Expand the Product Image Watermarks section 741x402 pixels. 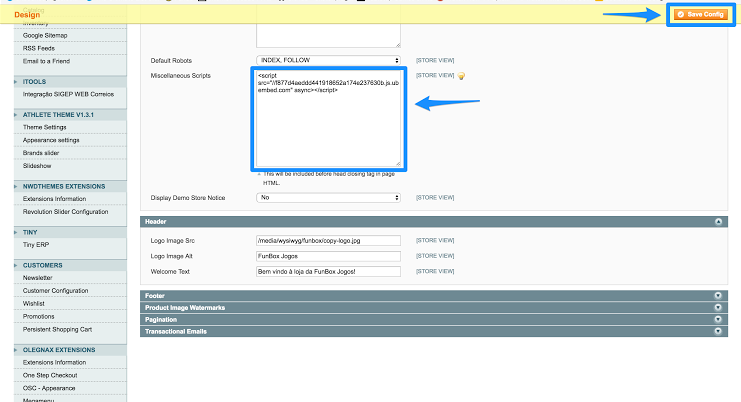[x=717, y=307]
